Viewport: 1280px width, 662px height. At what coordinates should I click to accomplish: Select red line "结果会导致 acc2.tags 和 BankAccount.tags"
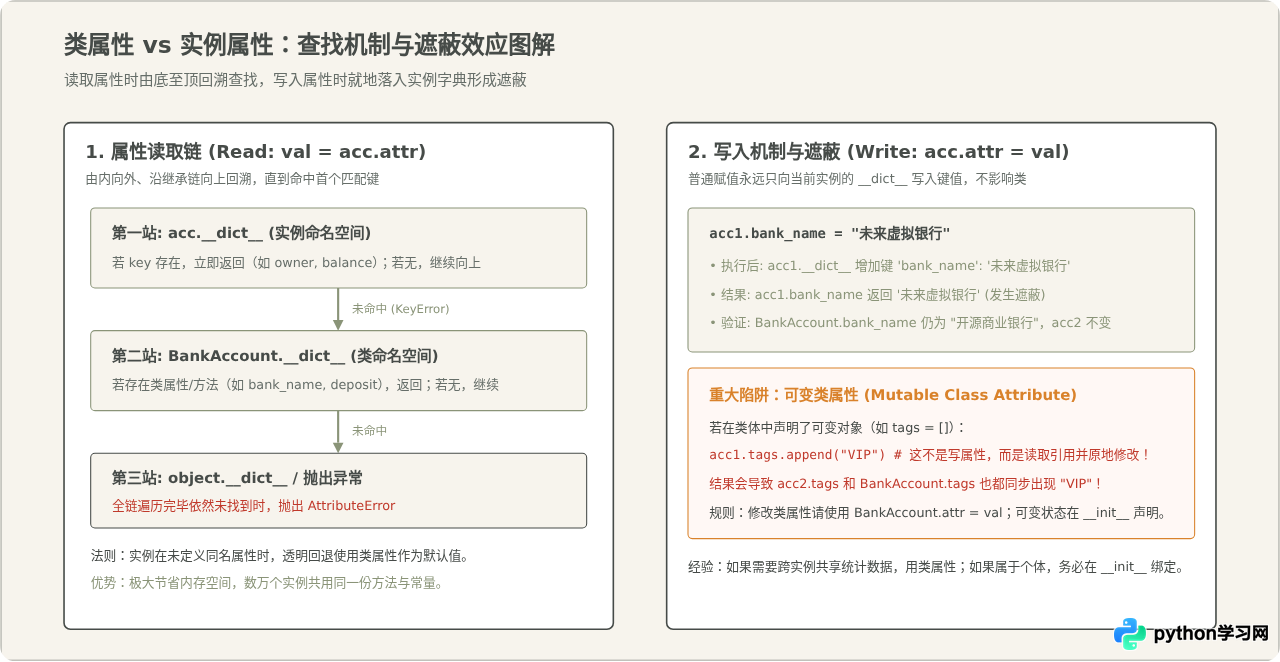(x=905, y=484)
